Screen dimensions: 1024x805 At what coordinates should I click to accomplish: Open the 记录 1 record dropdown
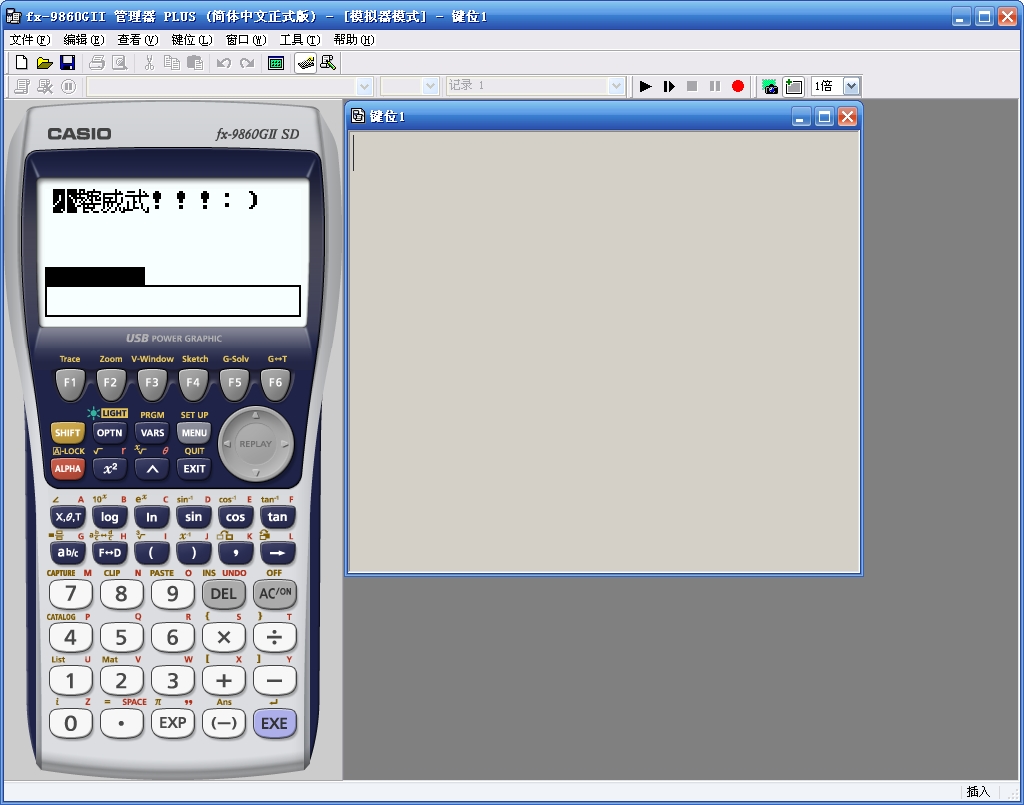click(x=616, y=86)
